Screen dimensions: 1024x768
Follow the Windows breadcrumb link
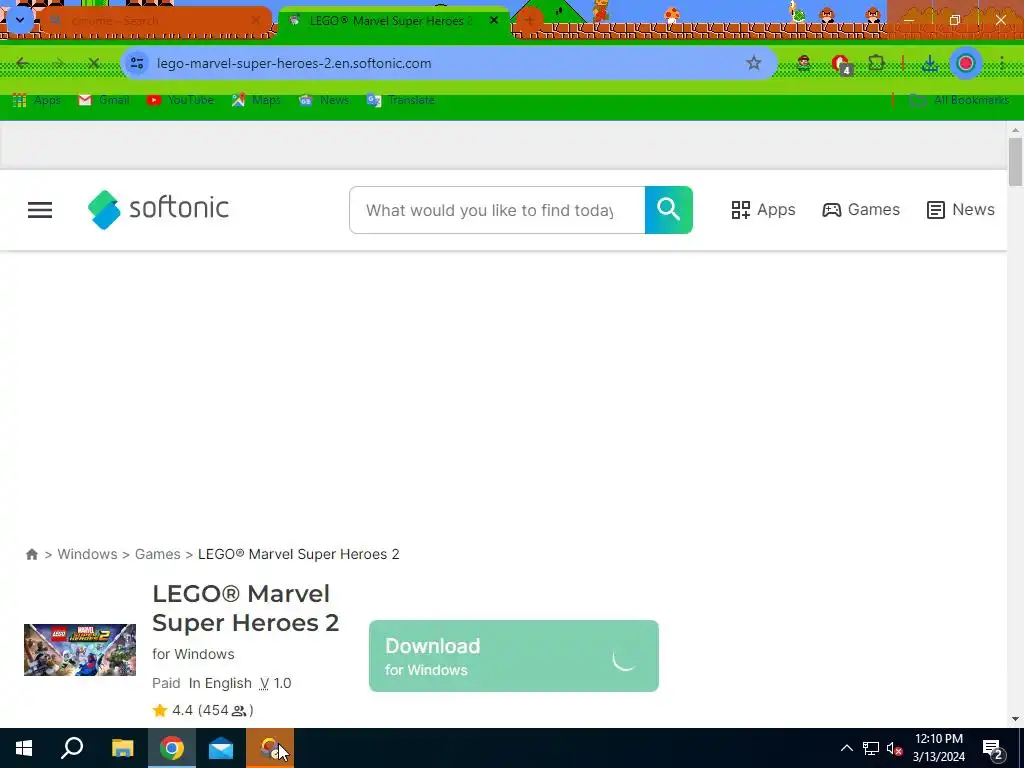tap(88, 554)
